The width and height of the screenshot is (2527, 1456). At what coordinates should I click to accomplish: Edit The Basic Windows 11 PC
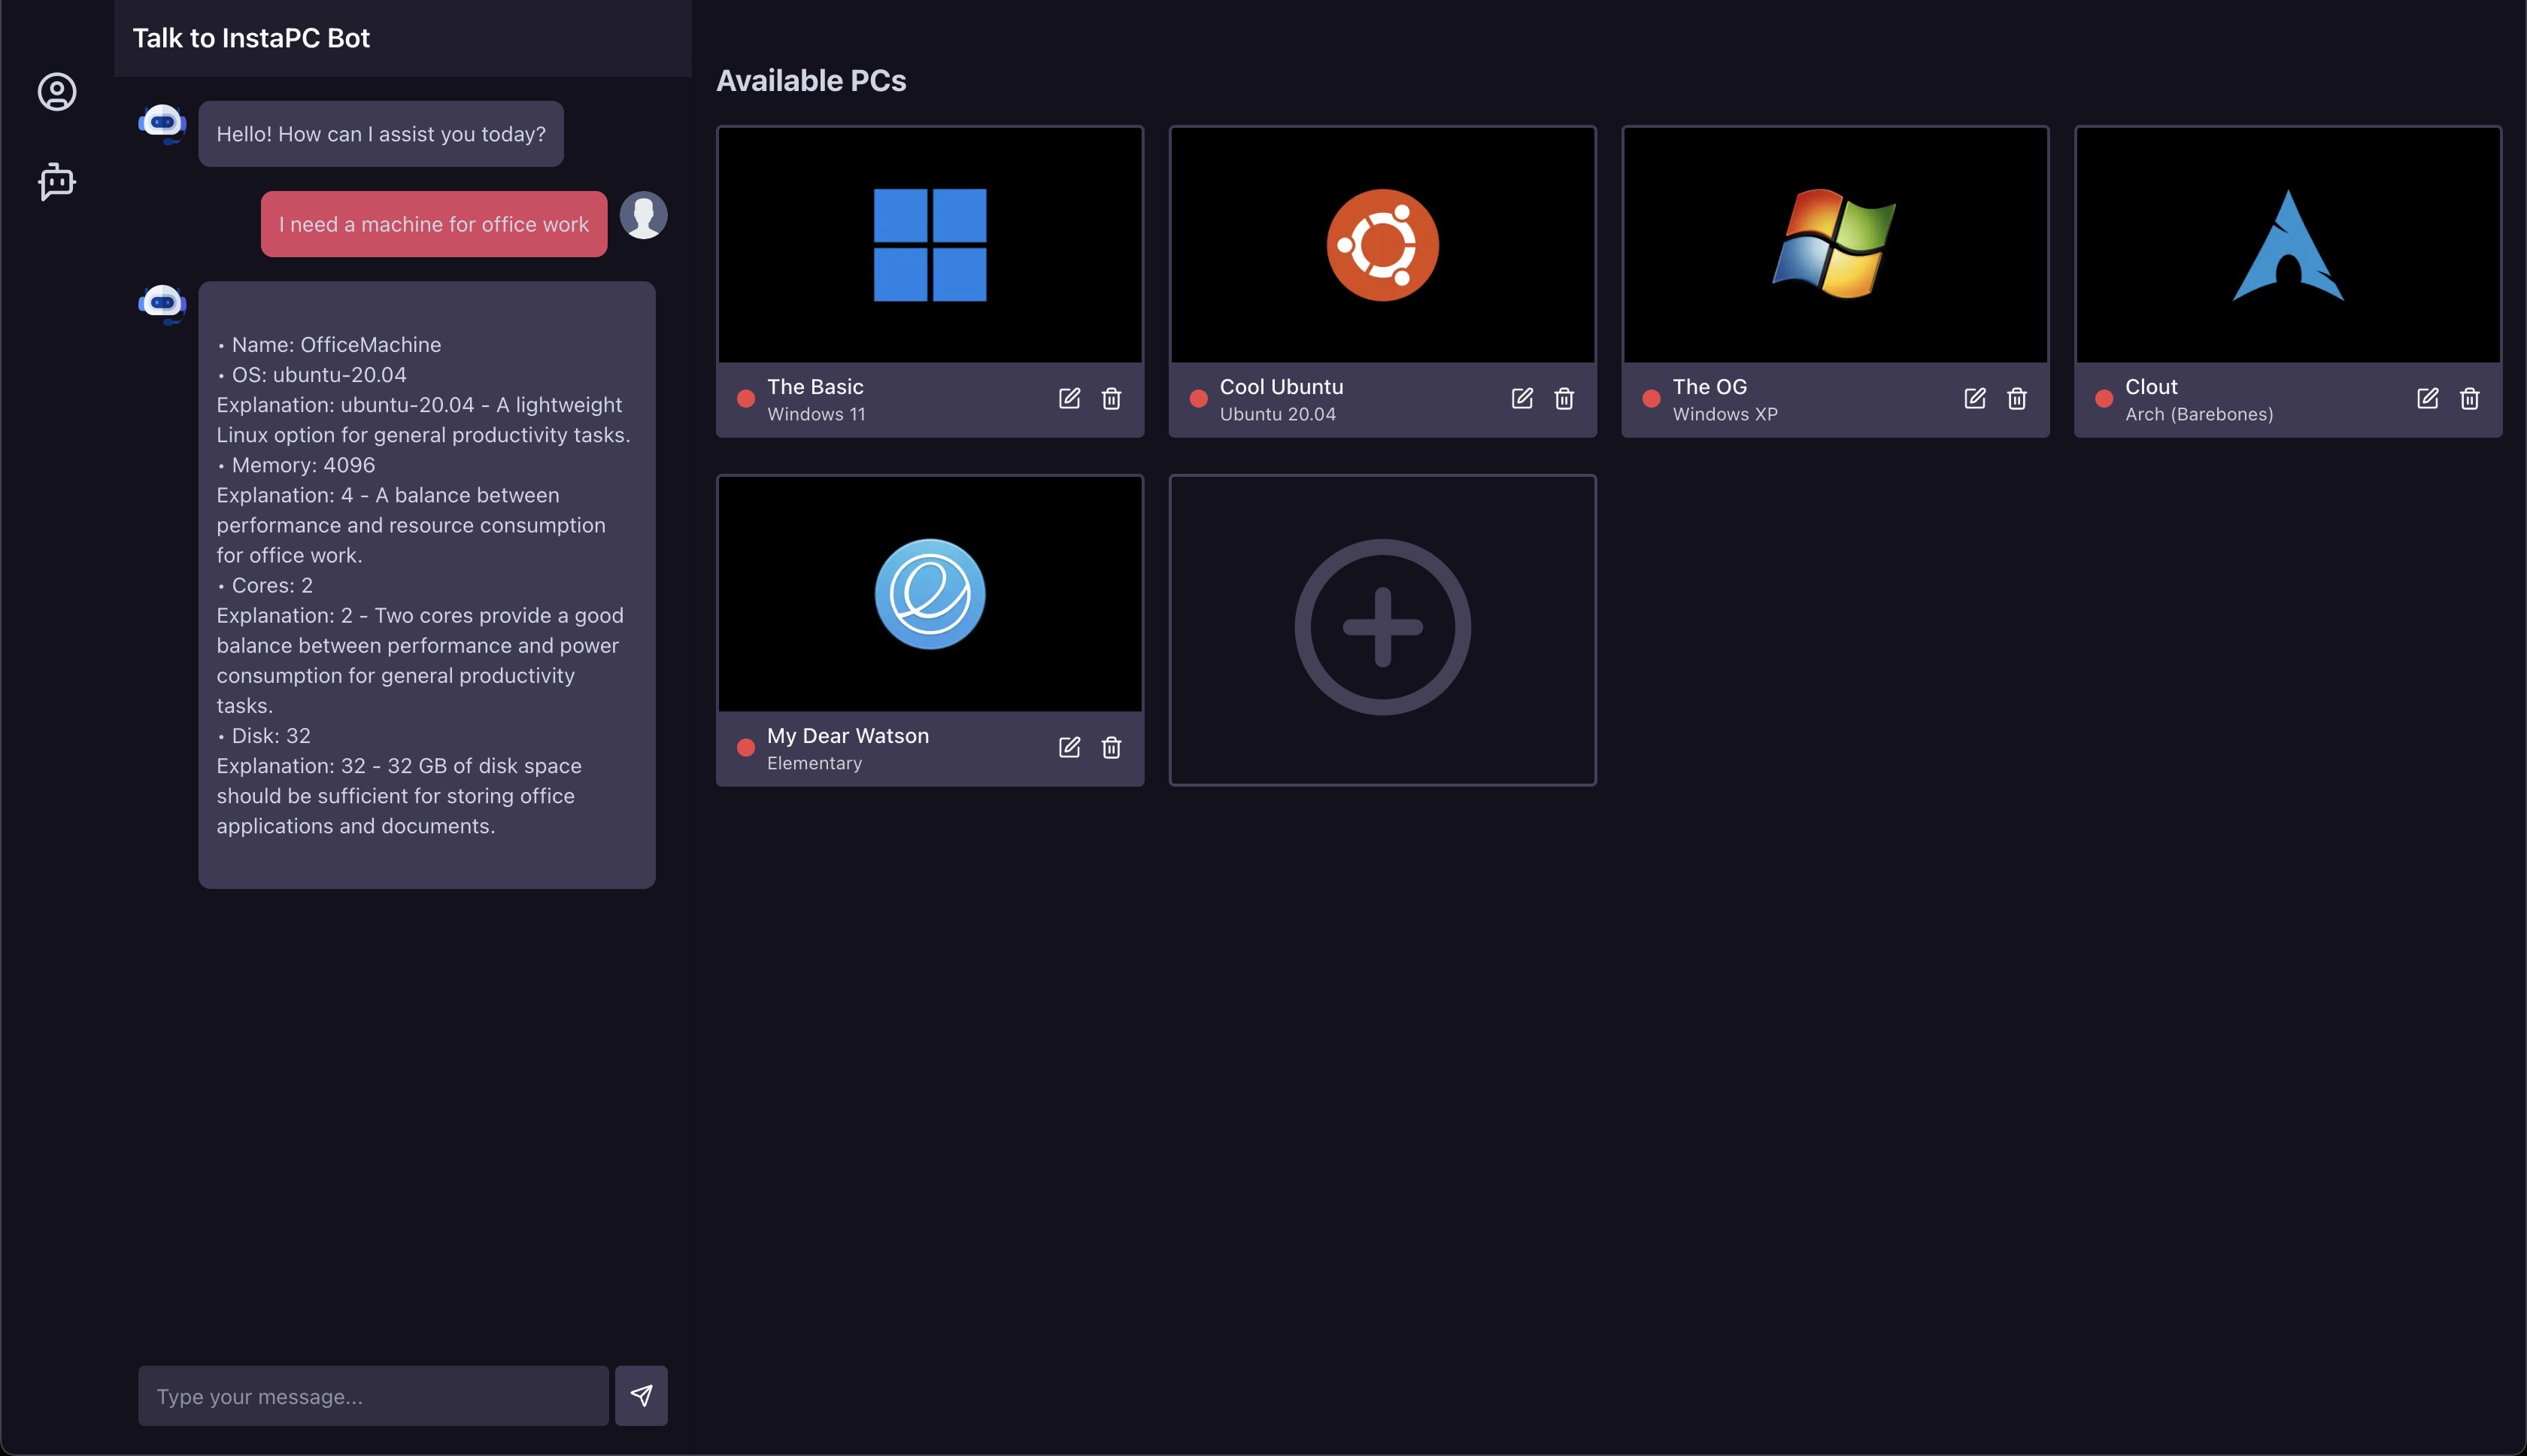tap(1069, 398)
